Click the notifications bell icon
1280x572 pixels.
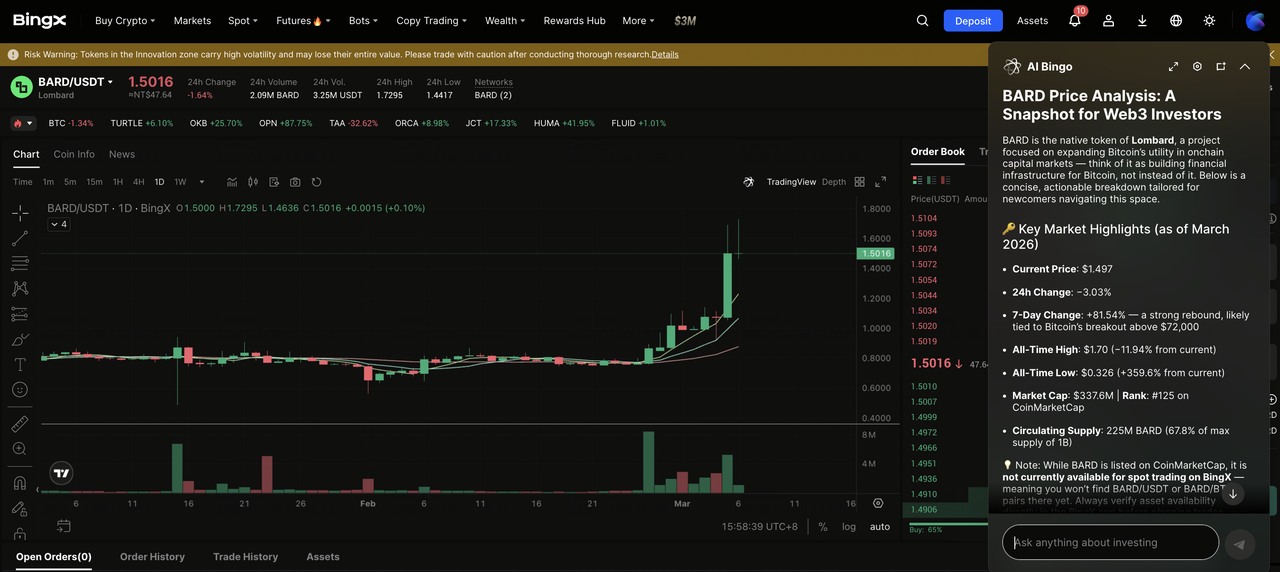click(x=1075, y=21)
